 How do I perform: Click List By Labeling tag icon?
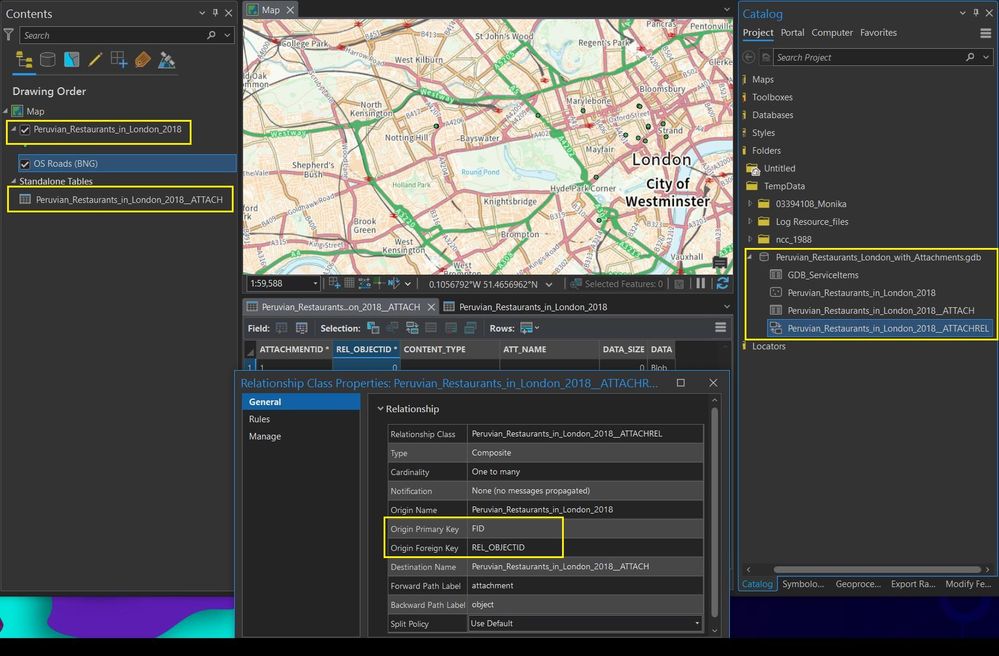(143, 60)
